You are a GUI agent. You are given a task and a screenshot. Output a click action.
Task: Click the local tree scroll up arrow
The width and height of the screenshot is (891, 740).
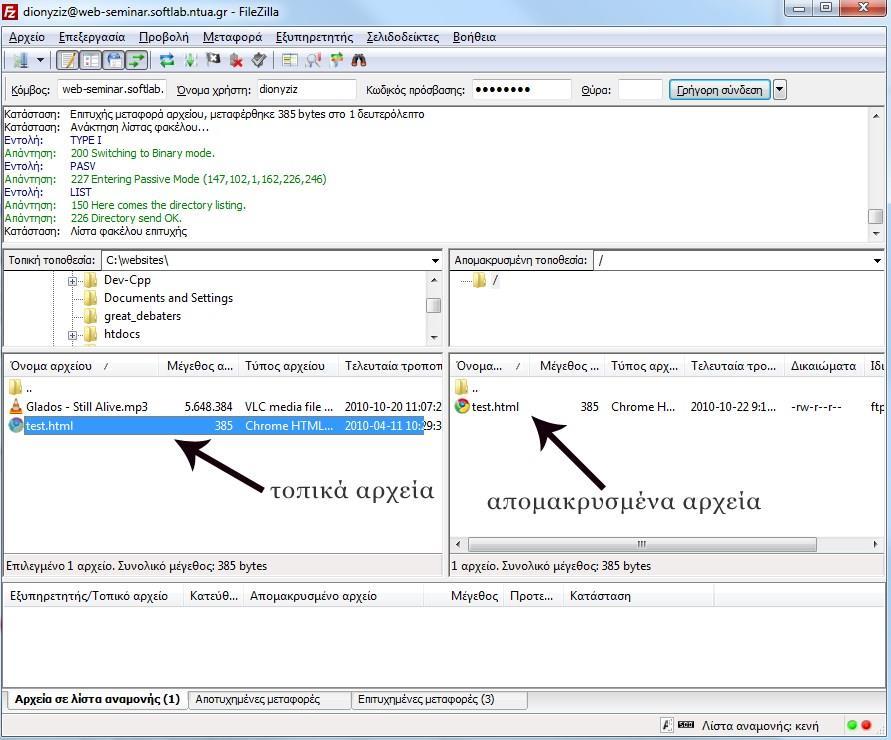click(434, 279)
